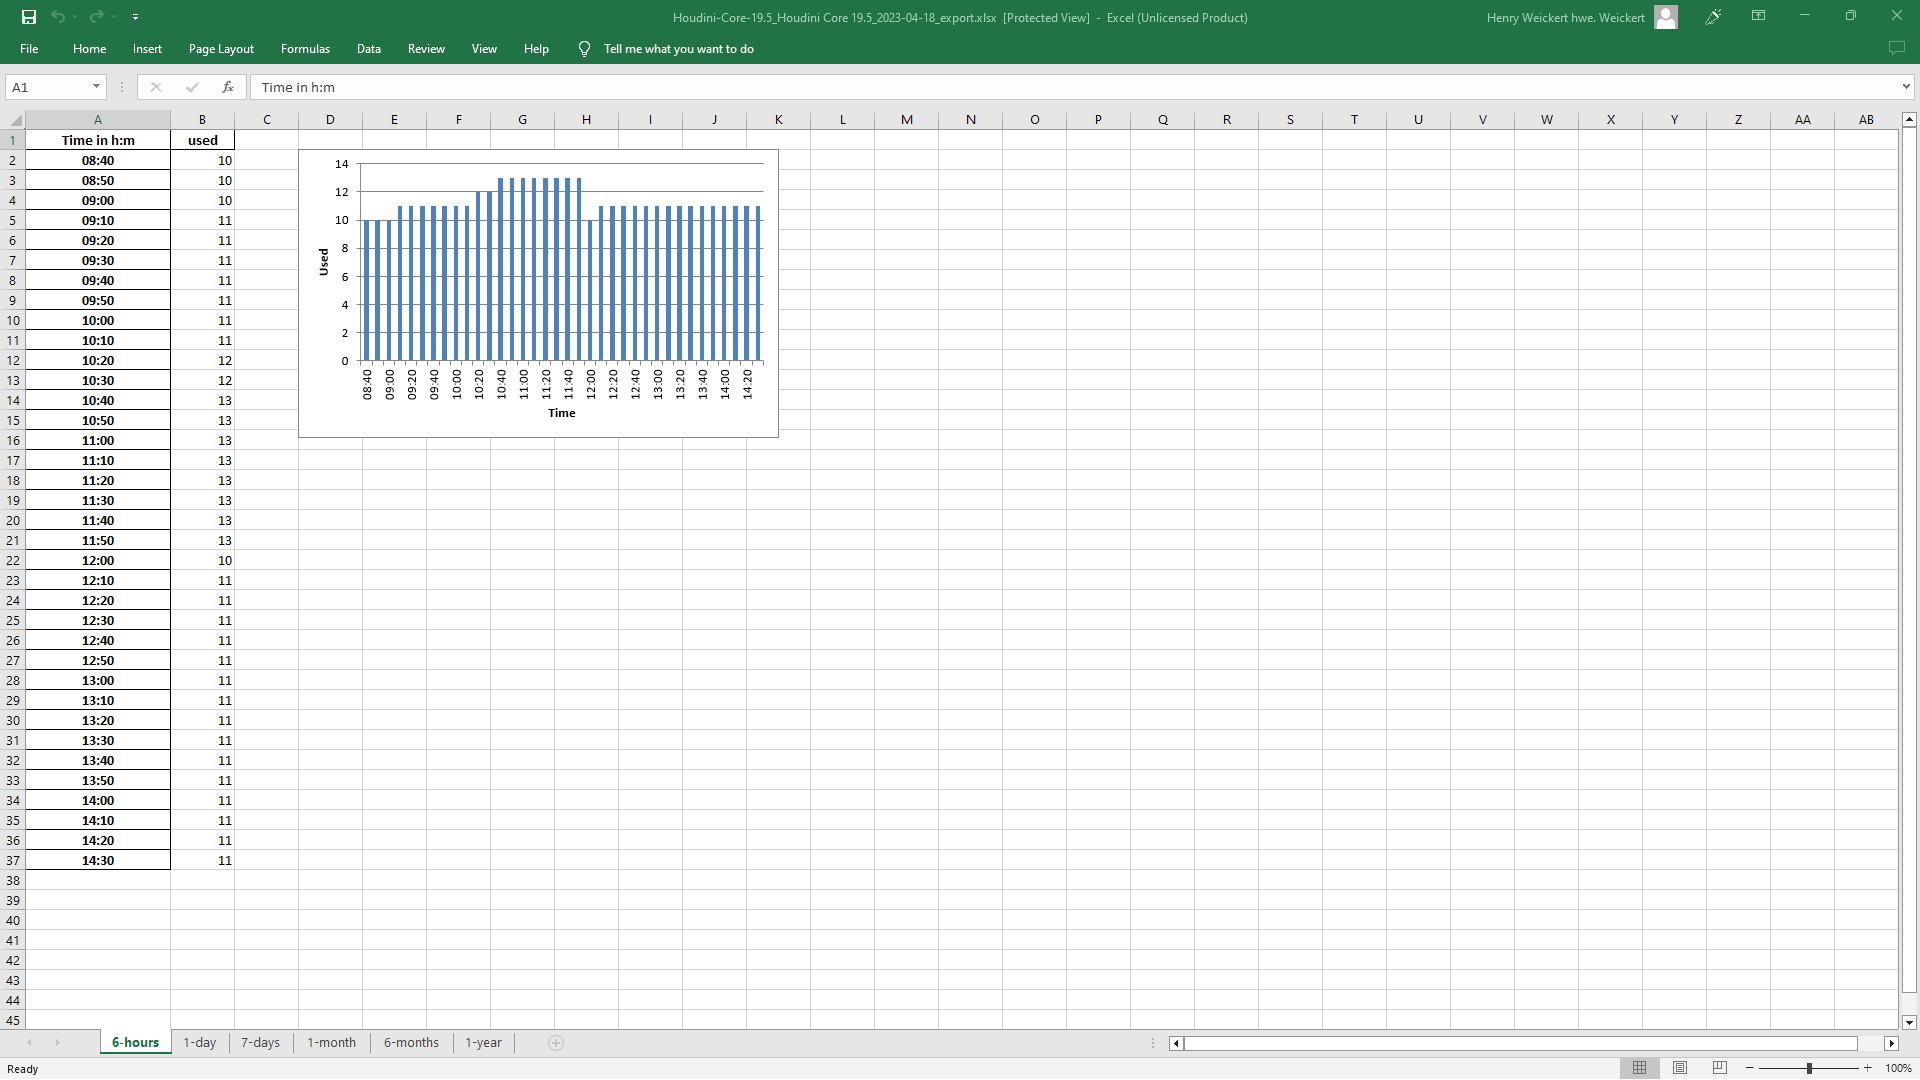Open the Review ribbon tab
1920x1080 pixels.
point(426,49)
